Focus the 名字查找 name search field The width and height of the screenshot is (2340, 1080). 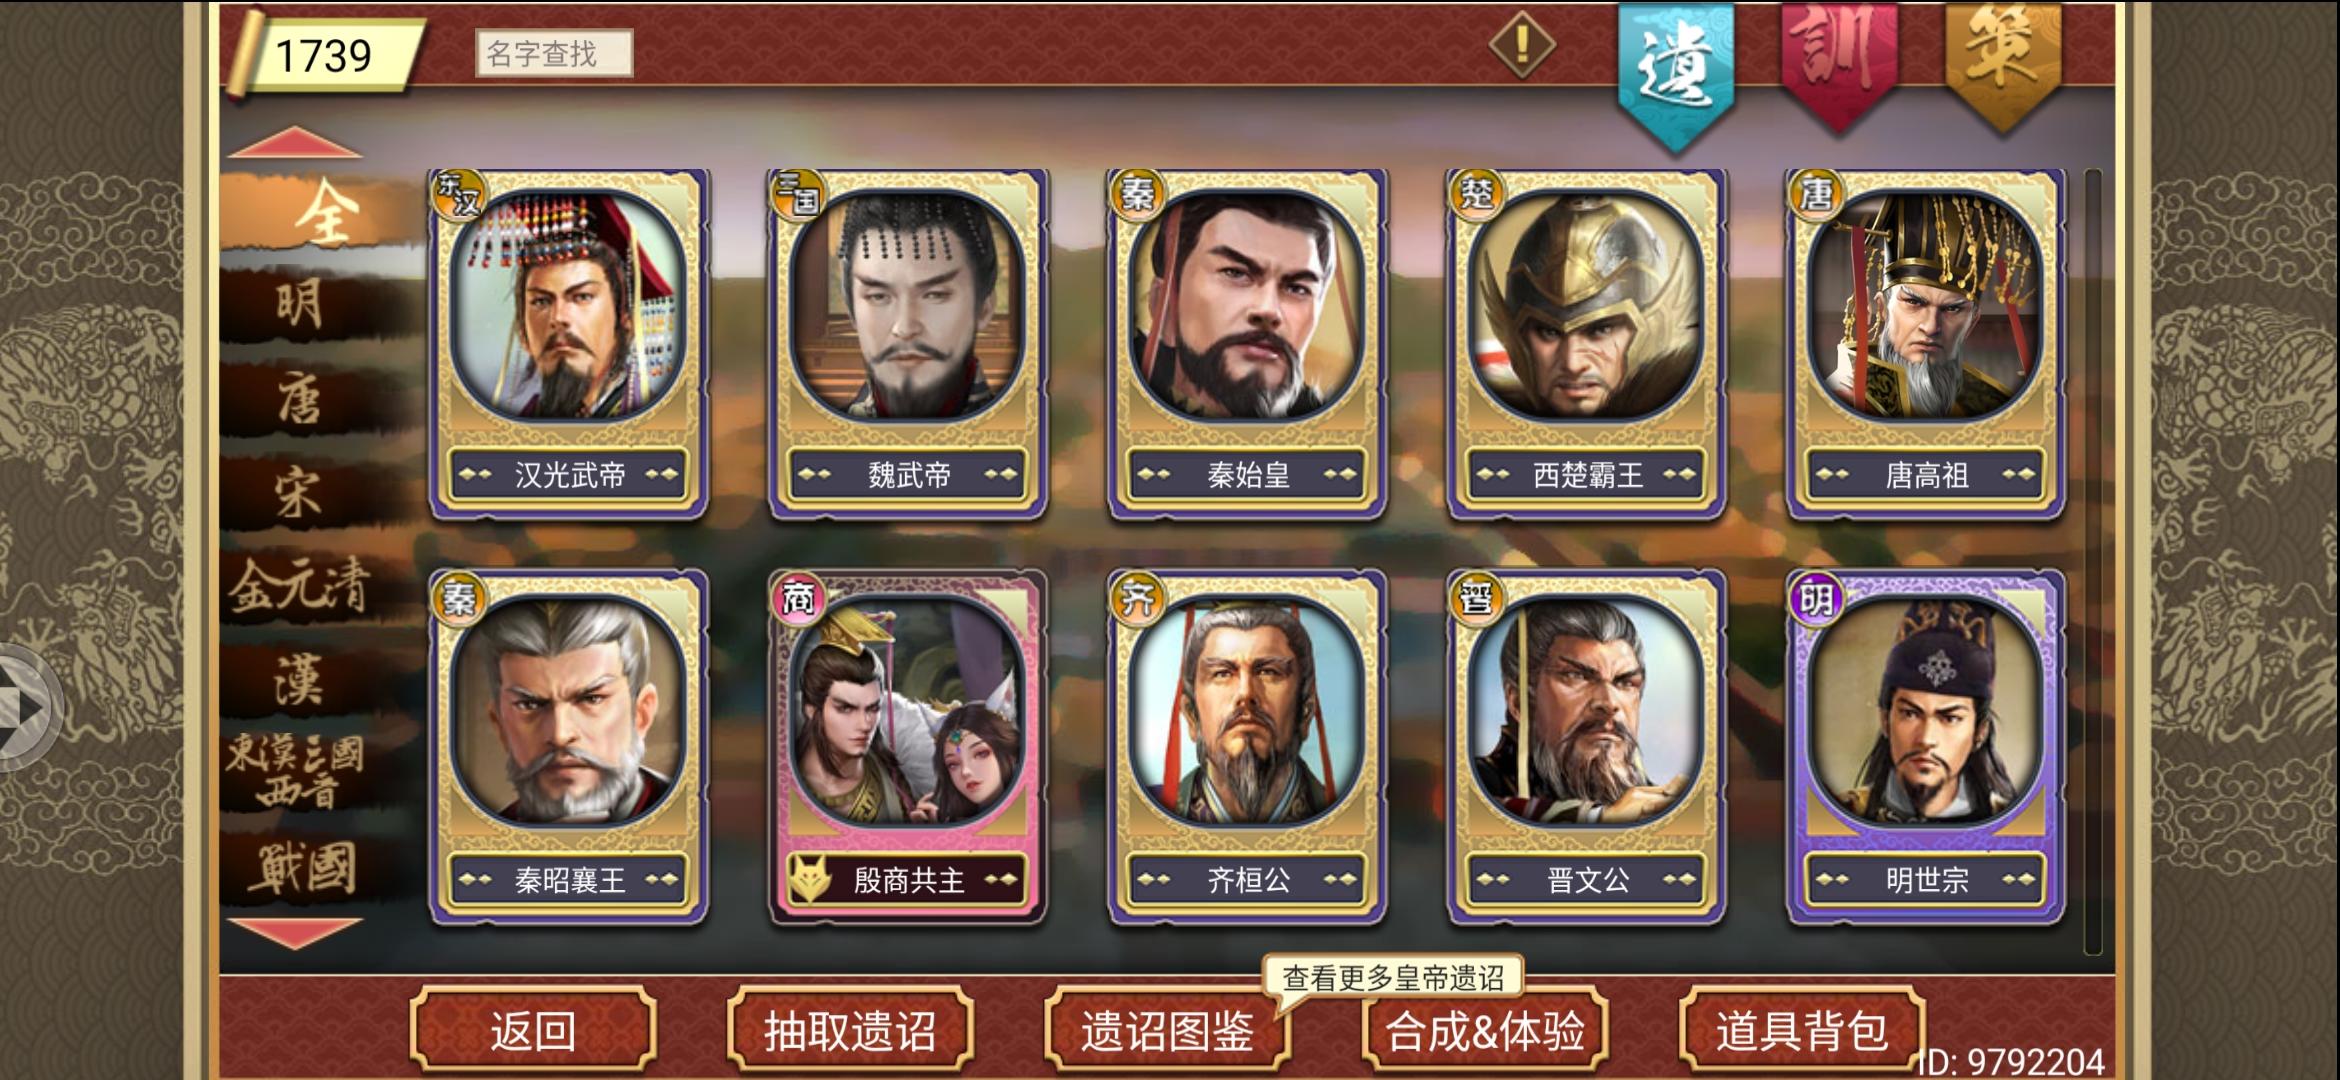coord(554,53)
